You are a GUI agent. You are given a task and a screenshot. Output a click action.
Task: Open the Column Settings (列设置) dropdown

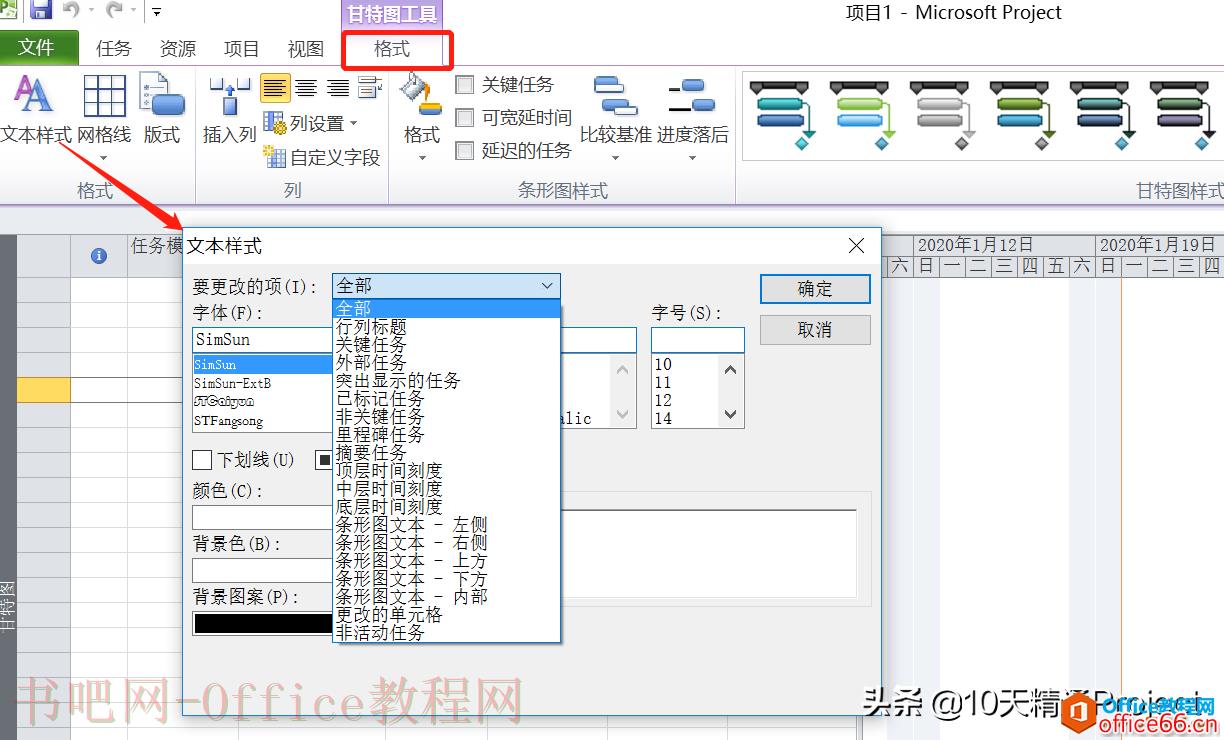(310, 124)
